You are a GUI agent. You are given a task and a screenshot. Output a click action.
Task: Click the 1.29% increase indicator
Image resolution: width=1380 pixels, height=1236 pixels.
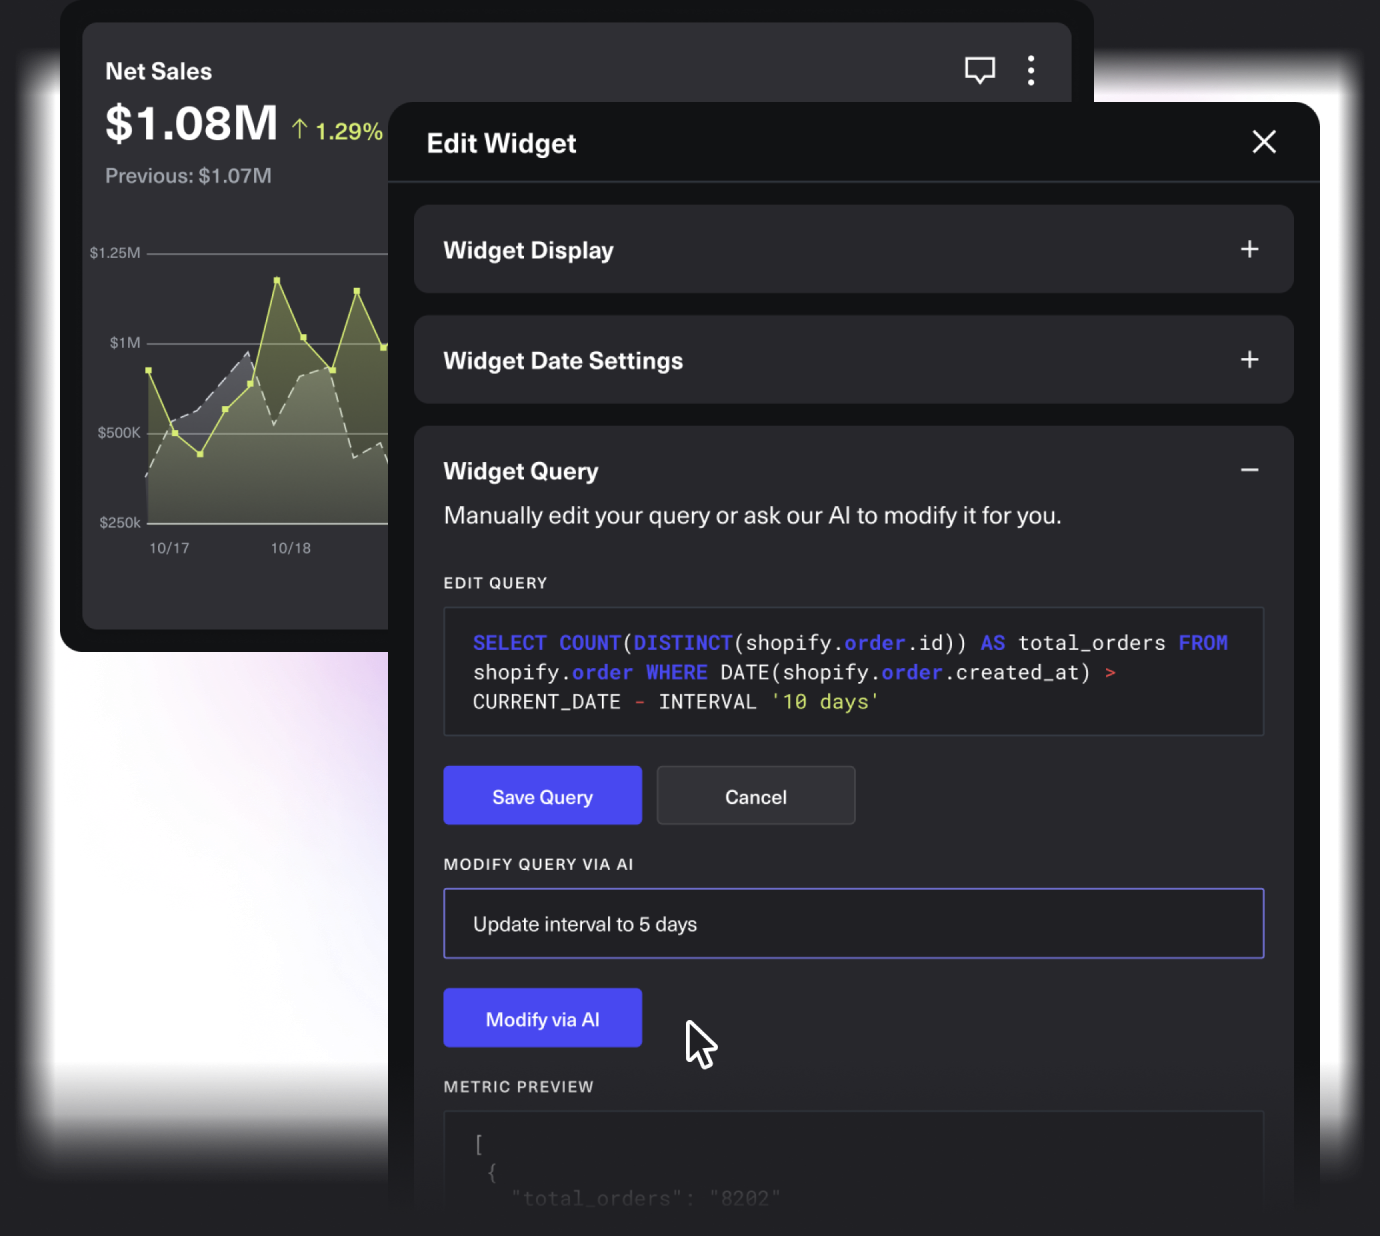pyautogui.click(x=337, y=131)
